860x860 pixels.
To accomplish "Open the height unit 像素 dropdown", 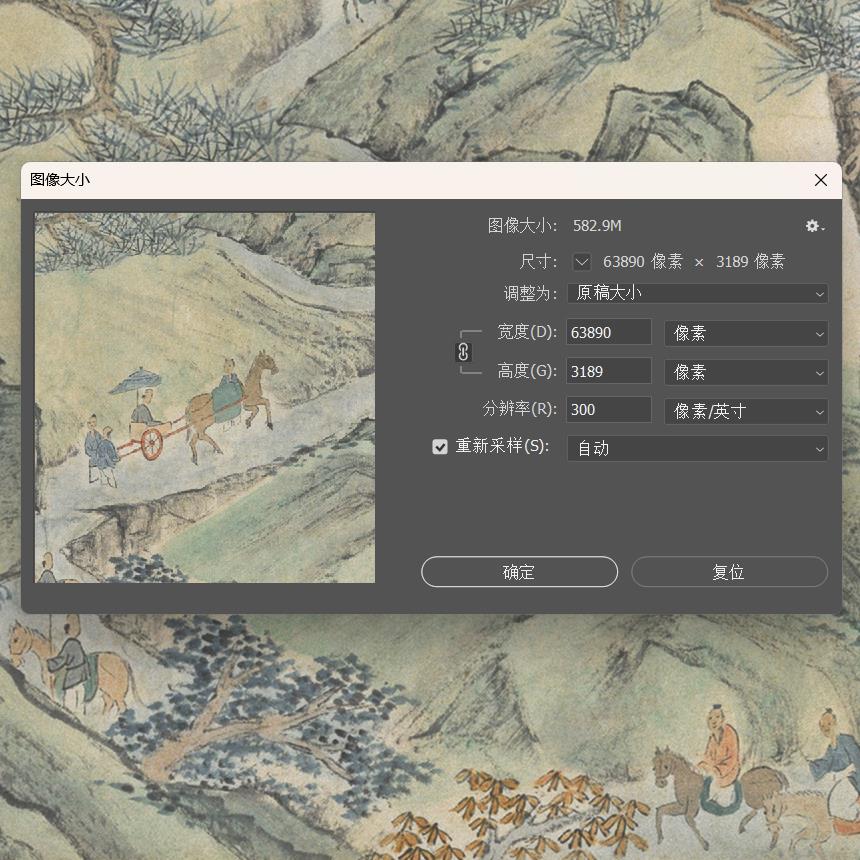I will tap(746, 372).
